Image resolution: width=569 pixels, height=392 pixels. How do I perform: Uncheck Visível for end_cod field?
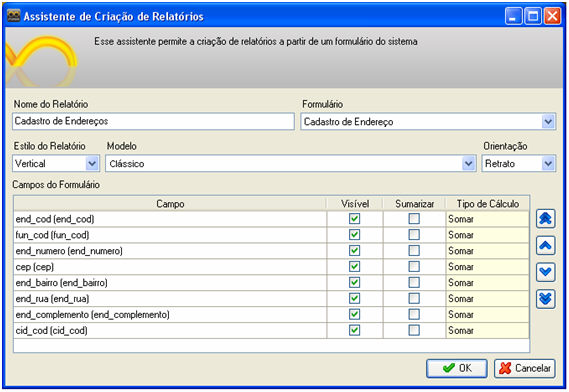point(355,219)
